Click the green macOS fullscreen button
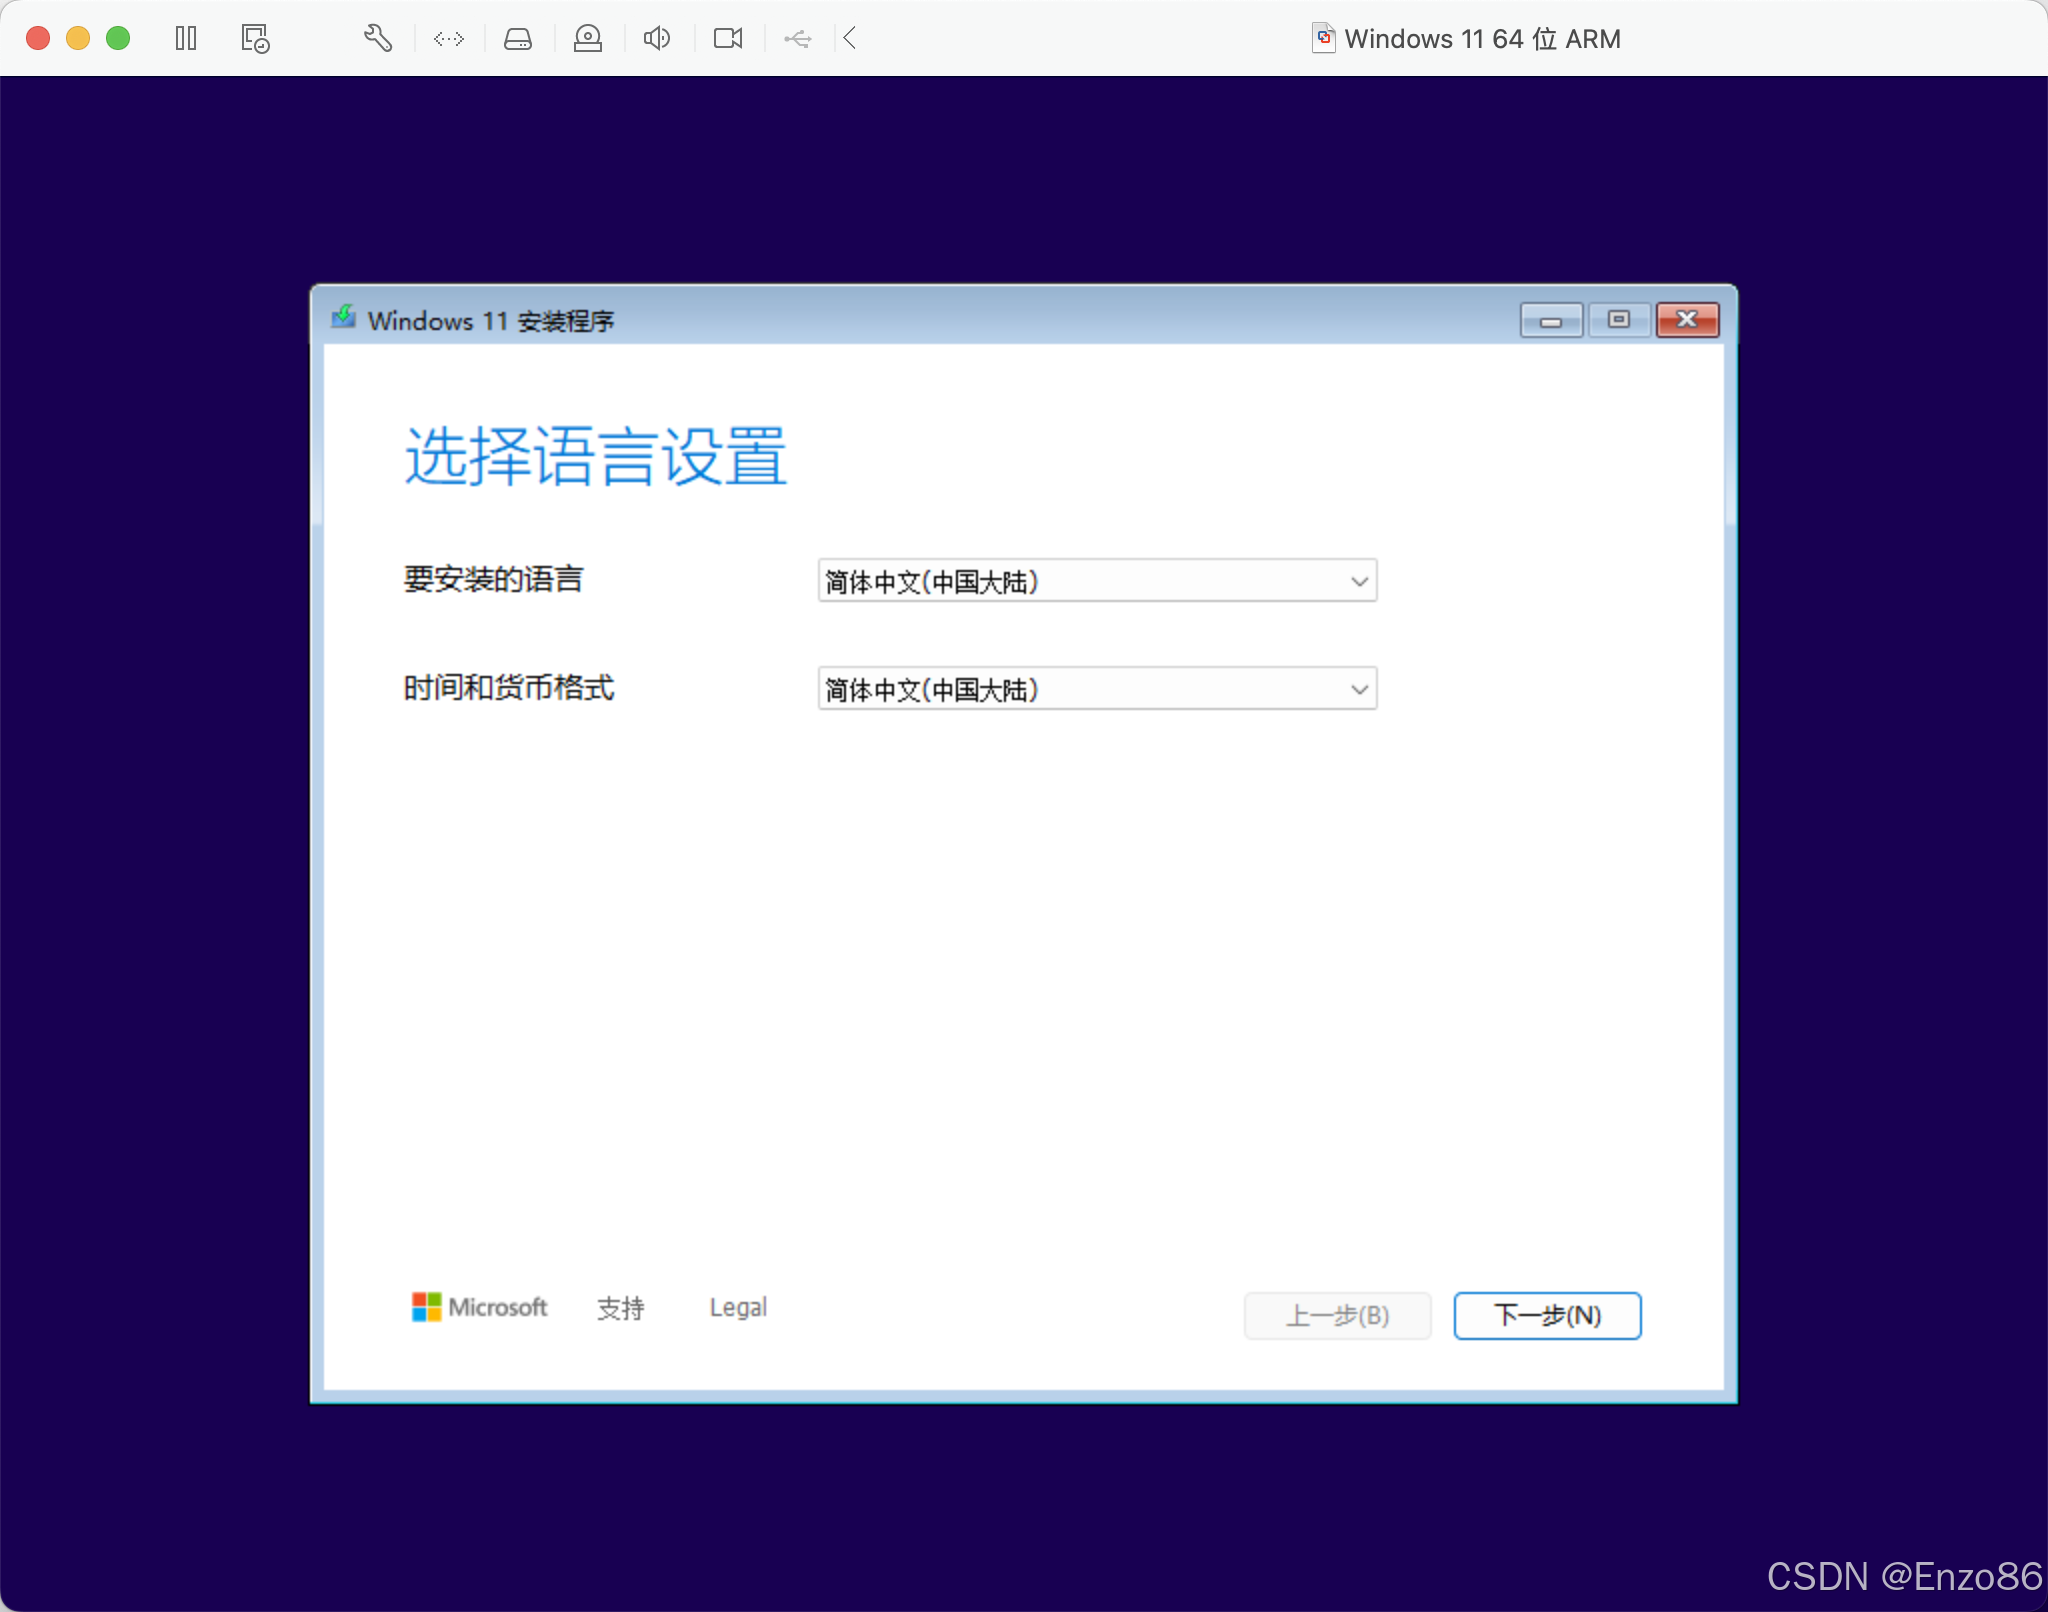The height and width of the screenshot is (1612, 2048). [x=118, y=39]
